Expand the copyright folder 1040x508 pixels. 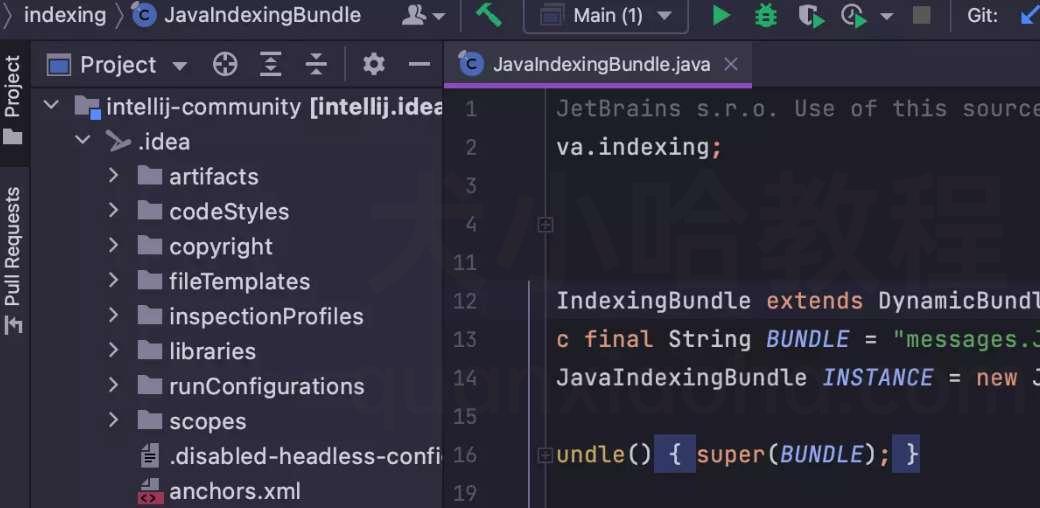pyautogui.click(x=113, y=245)
